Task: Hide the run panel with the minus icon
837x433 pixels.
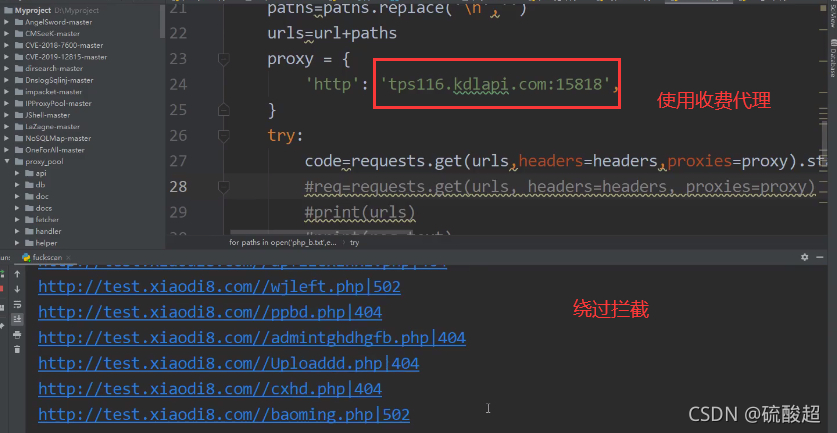Action: click(820, 257)
